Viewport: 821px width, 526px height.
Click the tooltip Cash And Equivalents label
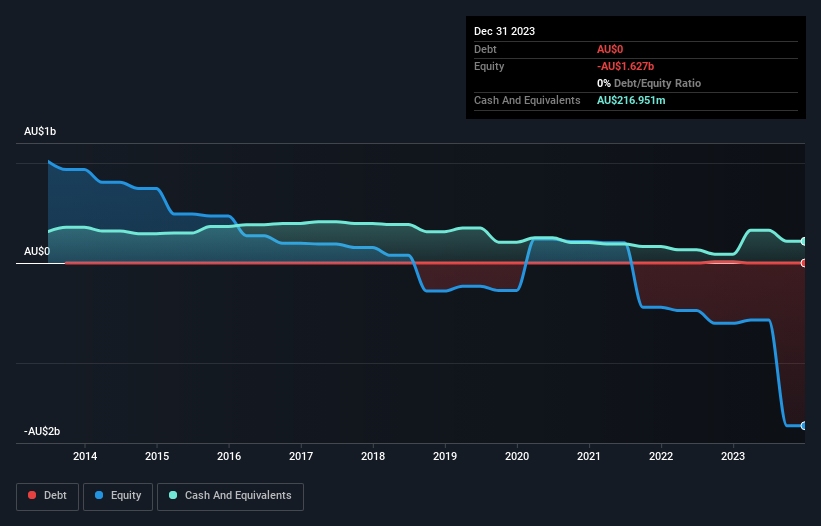(527, 100)
